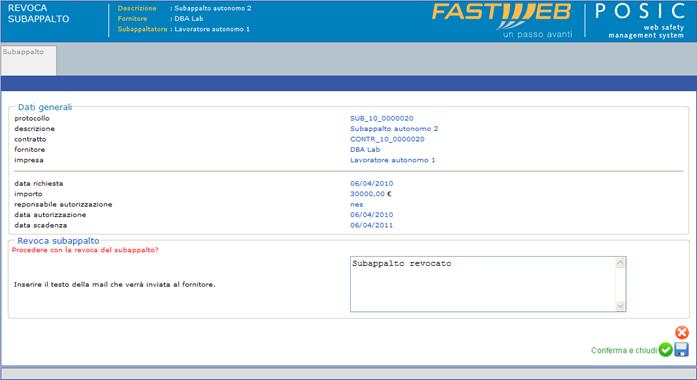The width and height of the screenshot is (697, 380).
Task: Click the red cancel X icon
Action: 681,332
